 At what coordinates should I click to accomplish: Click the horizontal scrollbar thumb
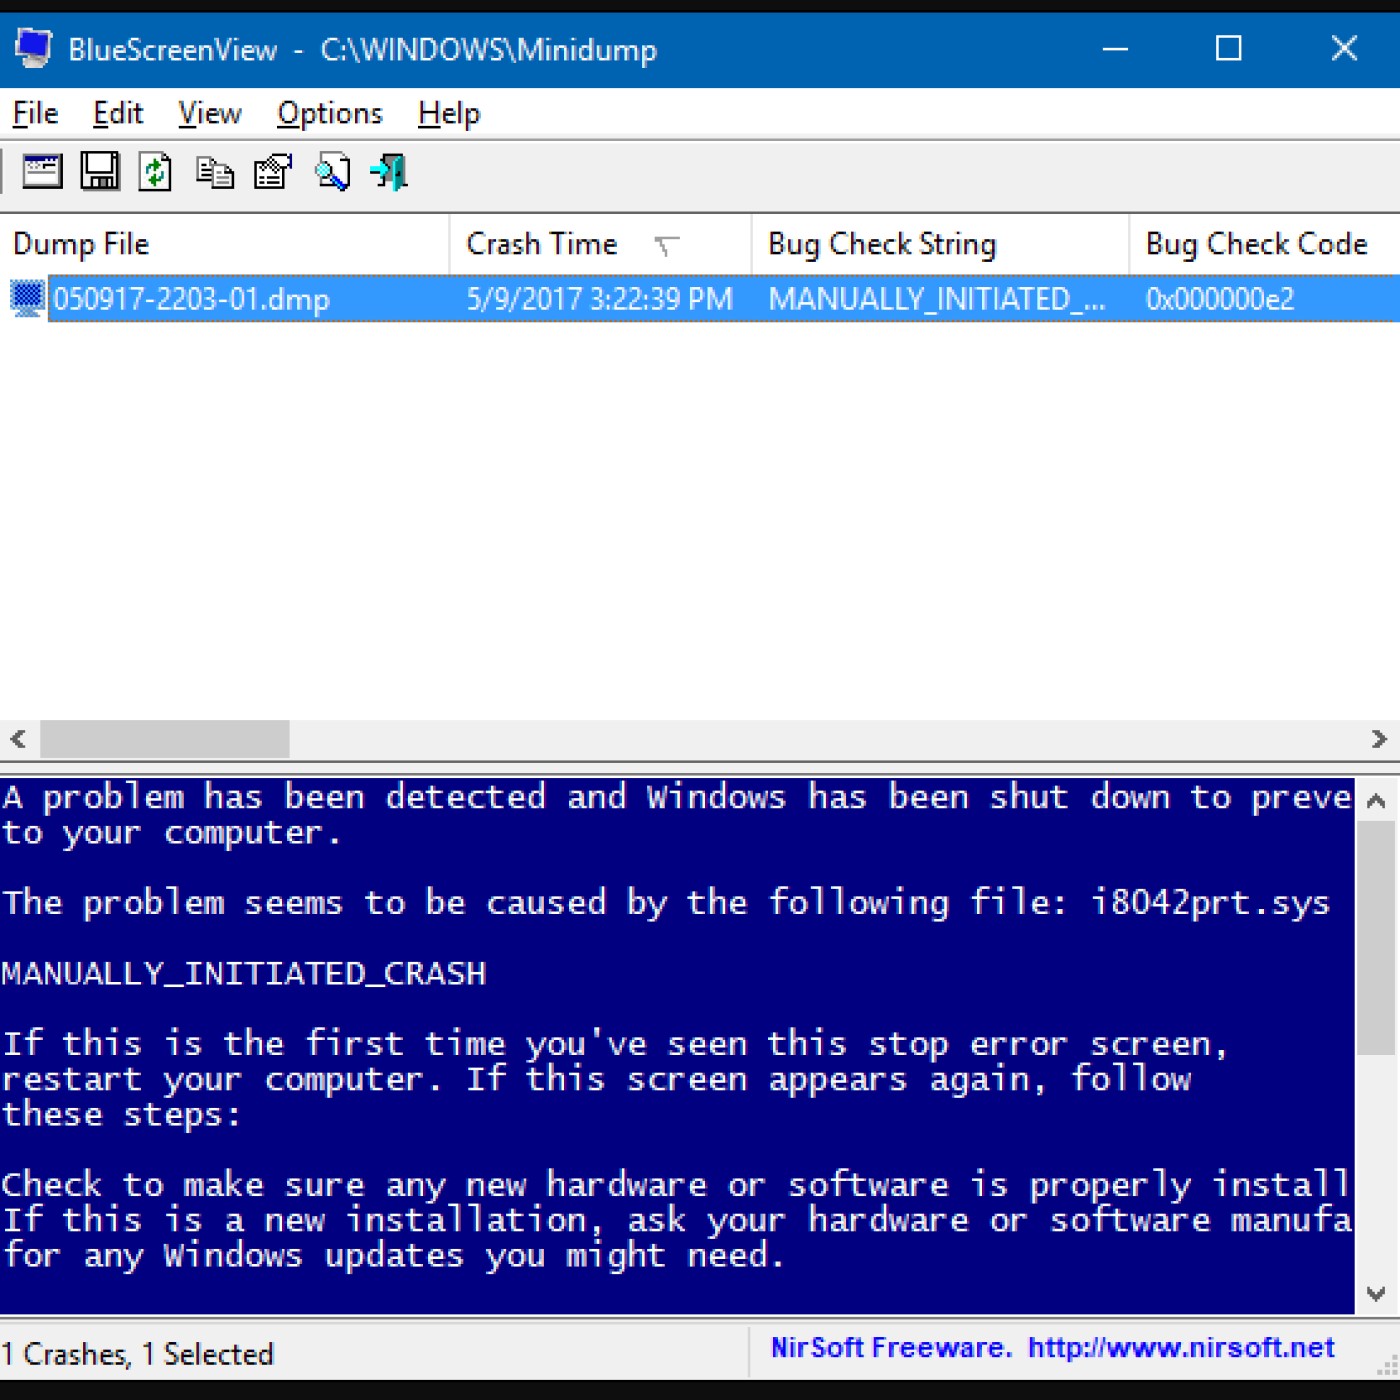pyautogui.click(x=164, y=739)
